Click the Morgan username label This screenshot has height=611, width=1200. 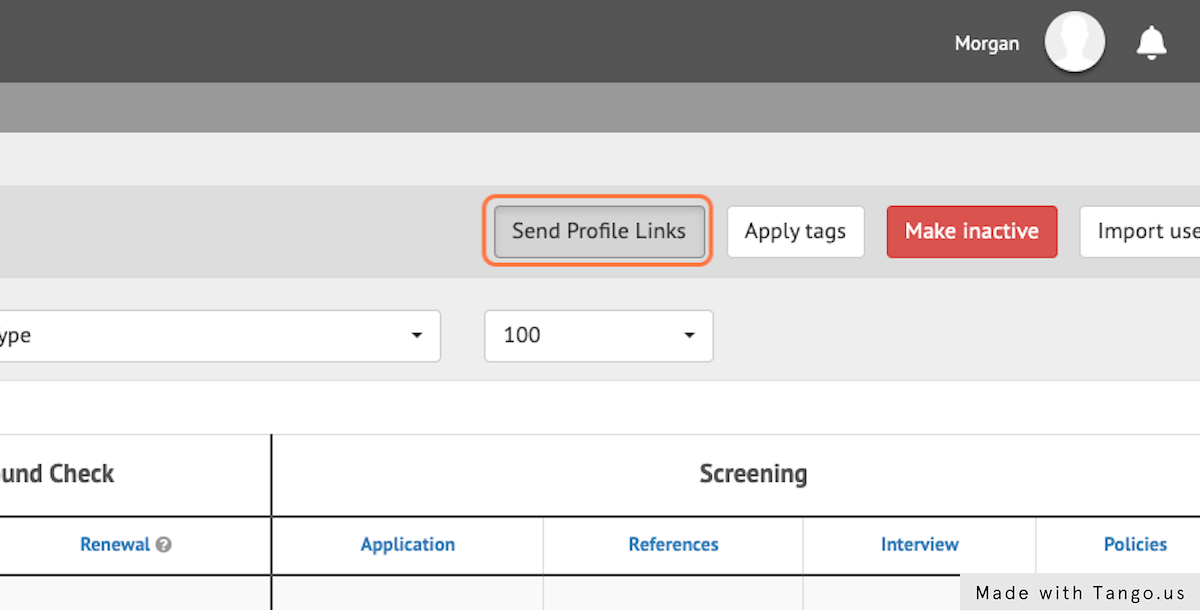(986, 43)
